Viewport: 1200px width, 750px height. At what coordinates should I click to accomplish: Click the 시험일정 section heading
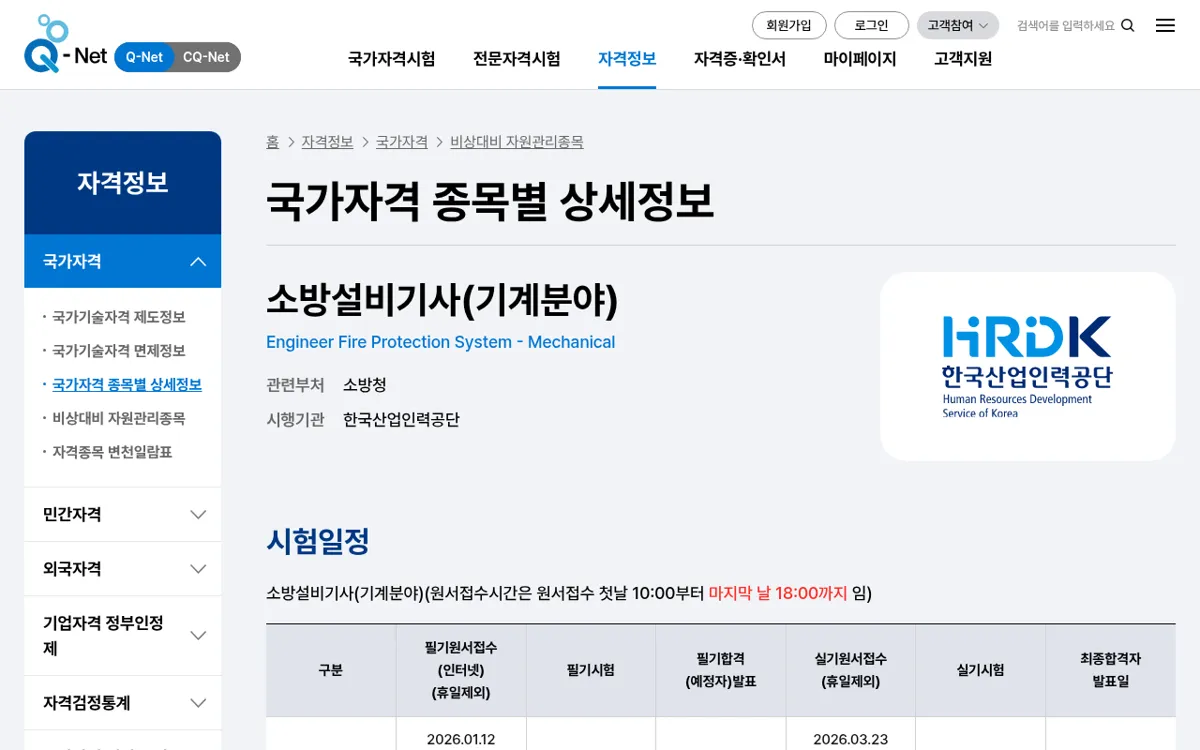(x=318, y=542)
